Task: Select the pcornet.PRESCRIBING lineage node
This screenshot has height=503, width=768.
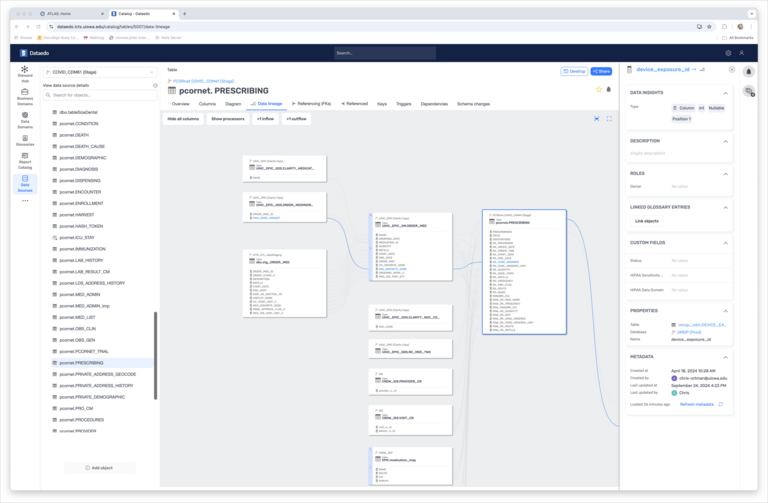Action: pos(524,272)
